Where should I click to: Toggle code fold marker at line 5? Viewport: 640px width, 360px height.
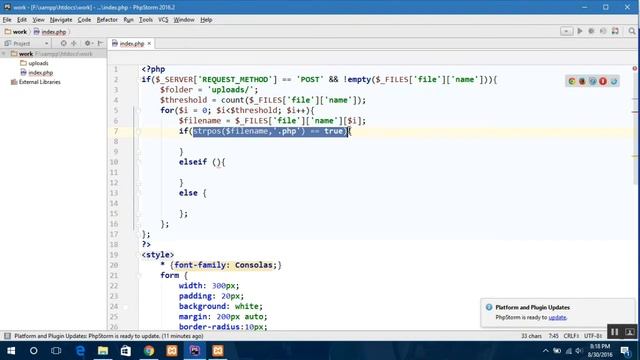[x=138, y=110]
